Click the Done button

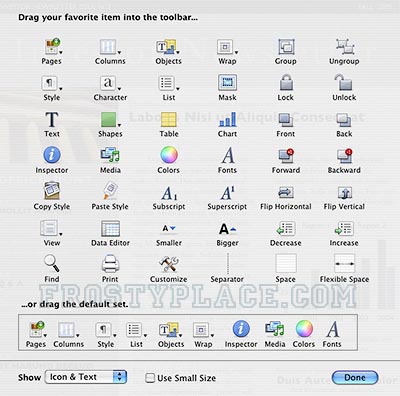tap(355, 378)
